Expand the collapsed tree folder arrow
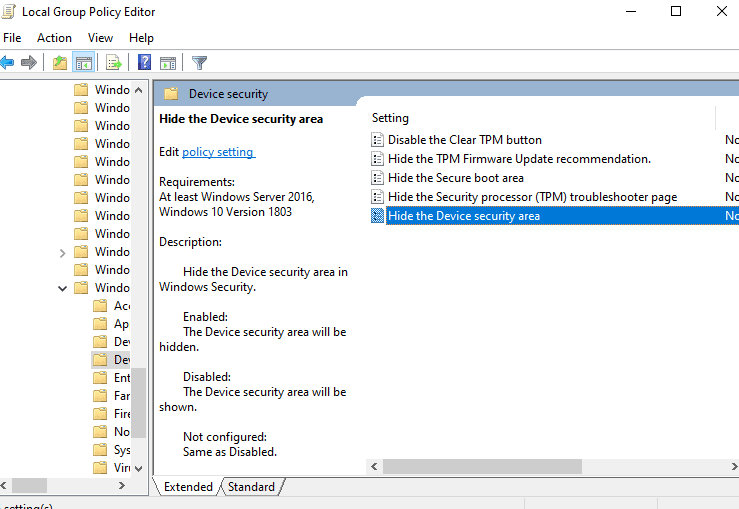Screen dimensions: 739x509 63,252
